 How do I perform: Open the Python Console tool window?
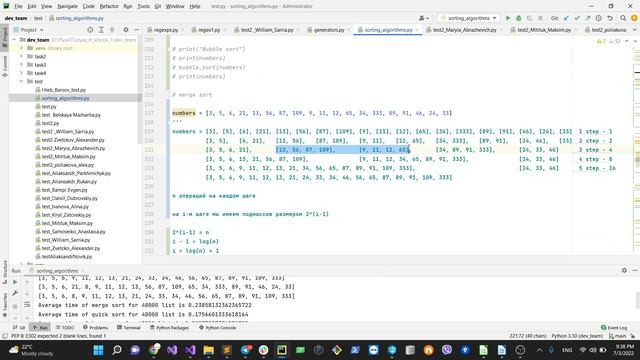click(218, 327)
